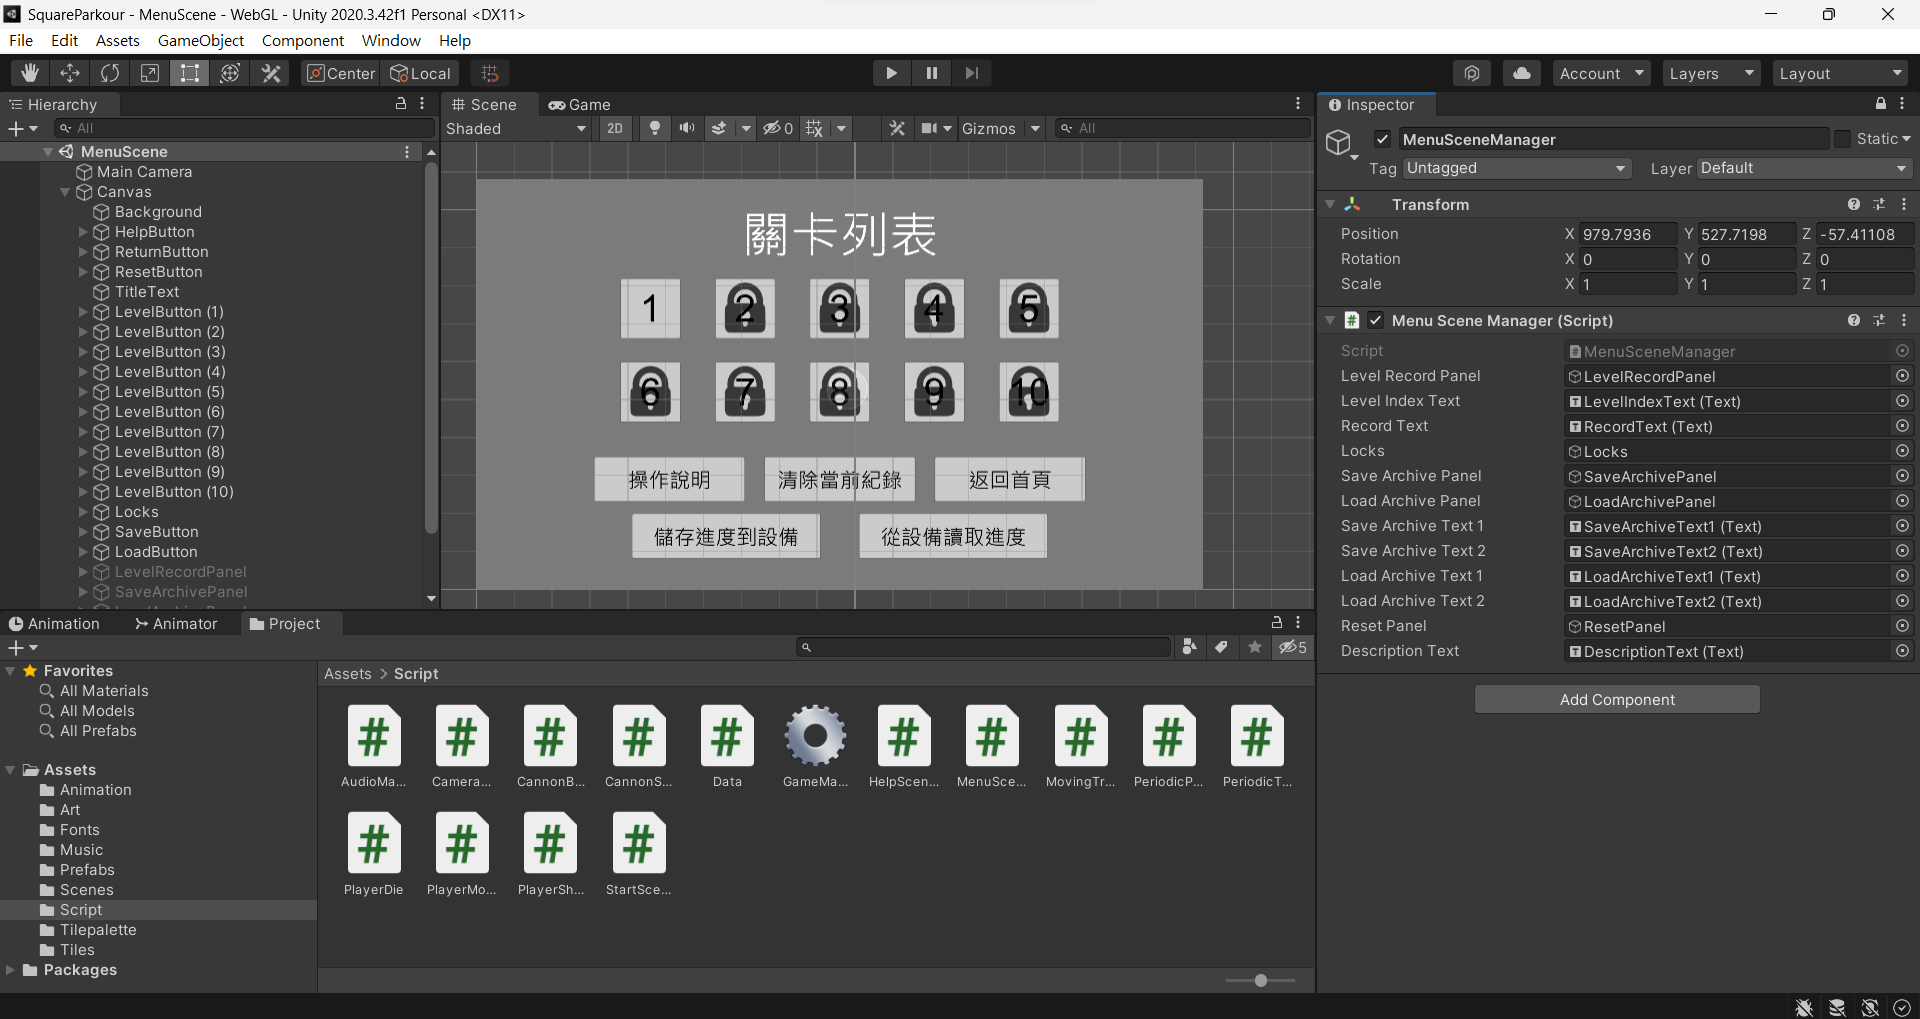The image size is (1920, 1019).
Task: Toggle Menu Scene Manager script enabled checkbox
Action: [x=1376, y=320]
